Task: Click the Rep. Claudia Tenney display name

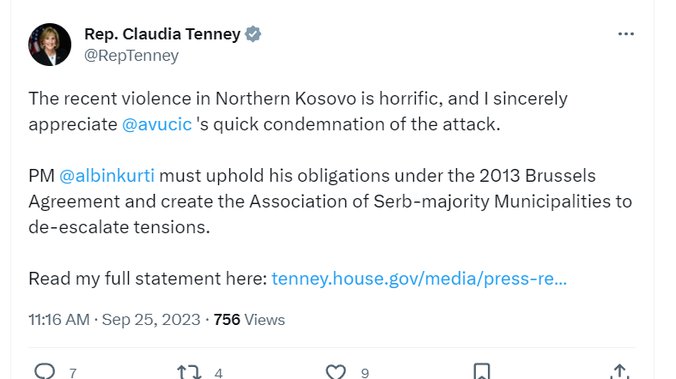Action: (x=162, y=34)
